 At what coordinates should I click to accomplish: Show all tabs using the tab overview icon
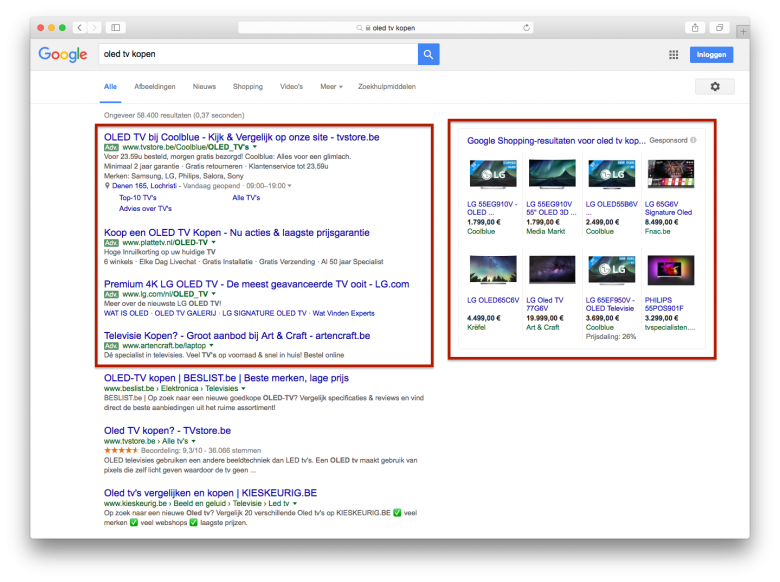[719, 28]
